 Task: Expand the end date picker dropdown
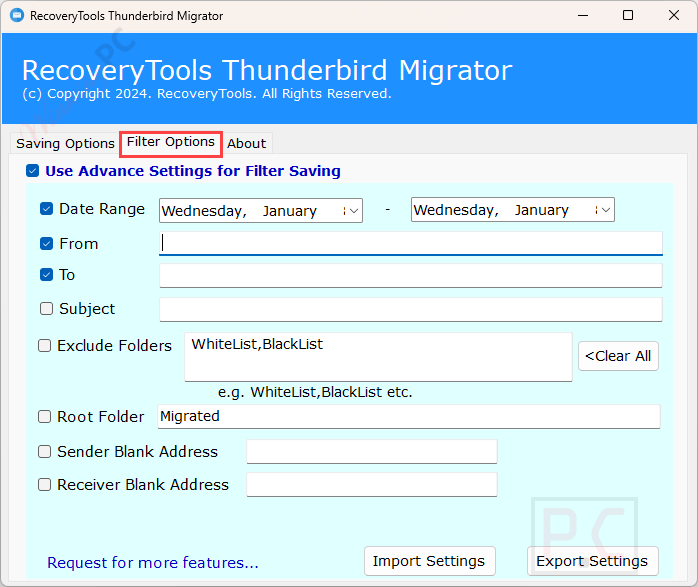coord(603,210)
